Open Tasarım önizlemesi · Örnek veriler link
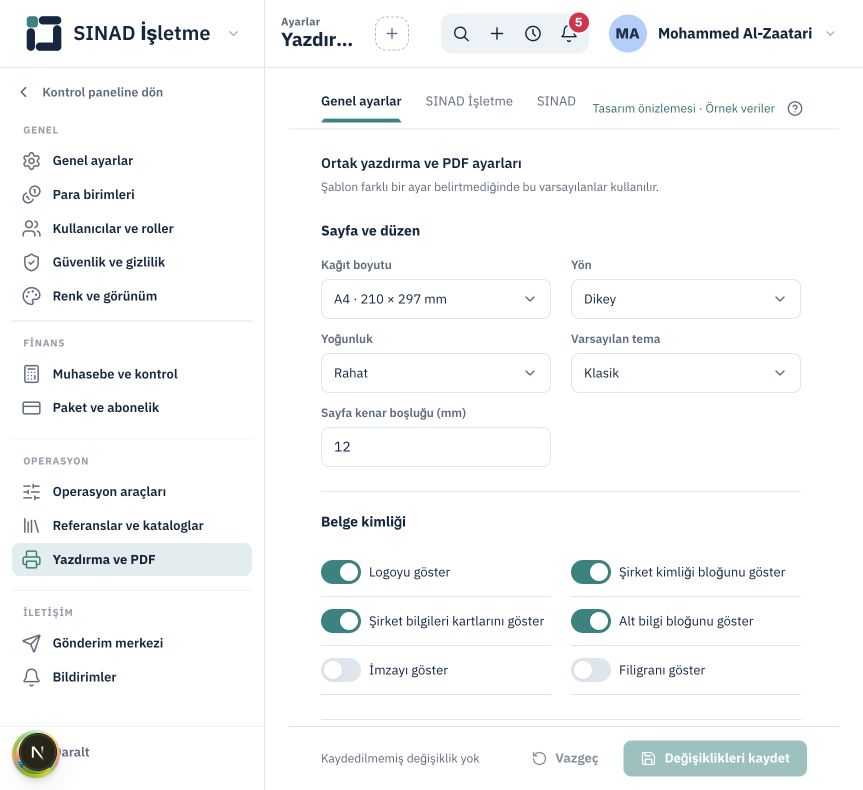Viewport: 863px width, 790px height. [x=684, y=108]
